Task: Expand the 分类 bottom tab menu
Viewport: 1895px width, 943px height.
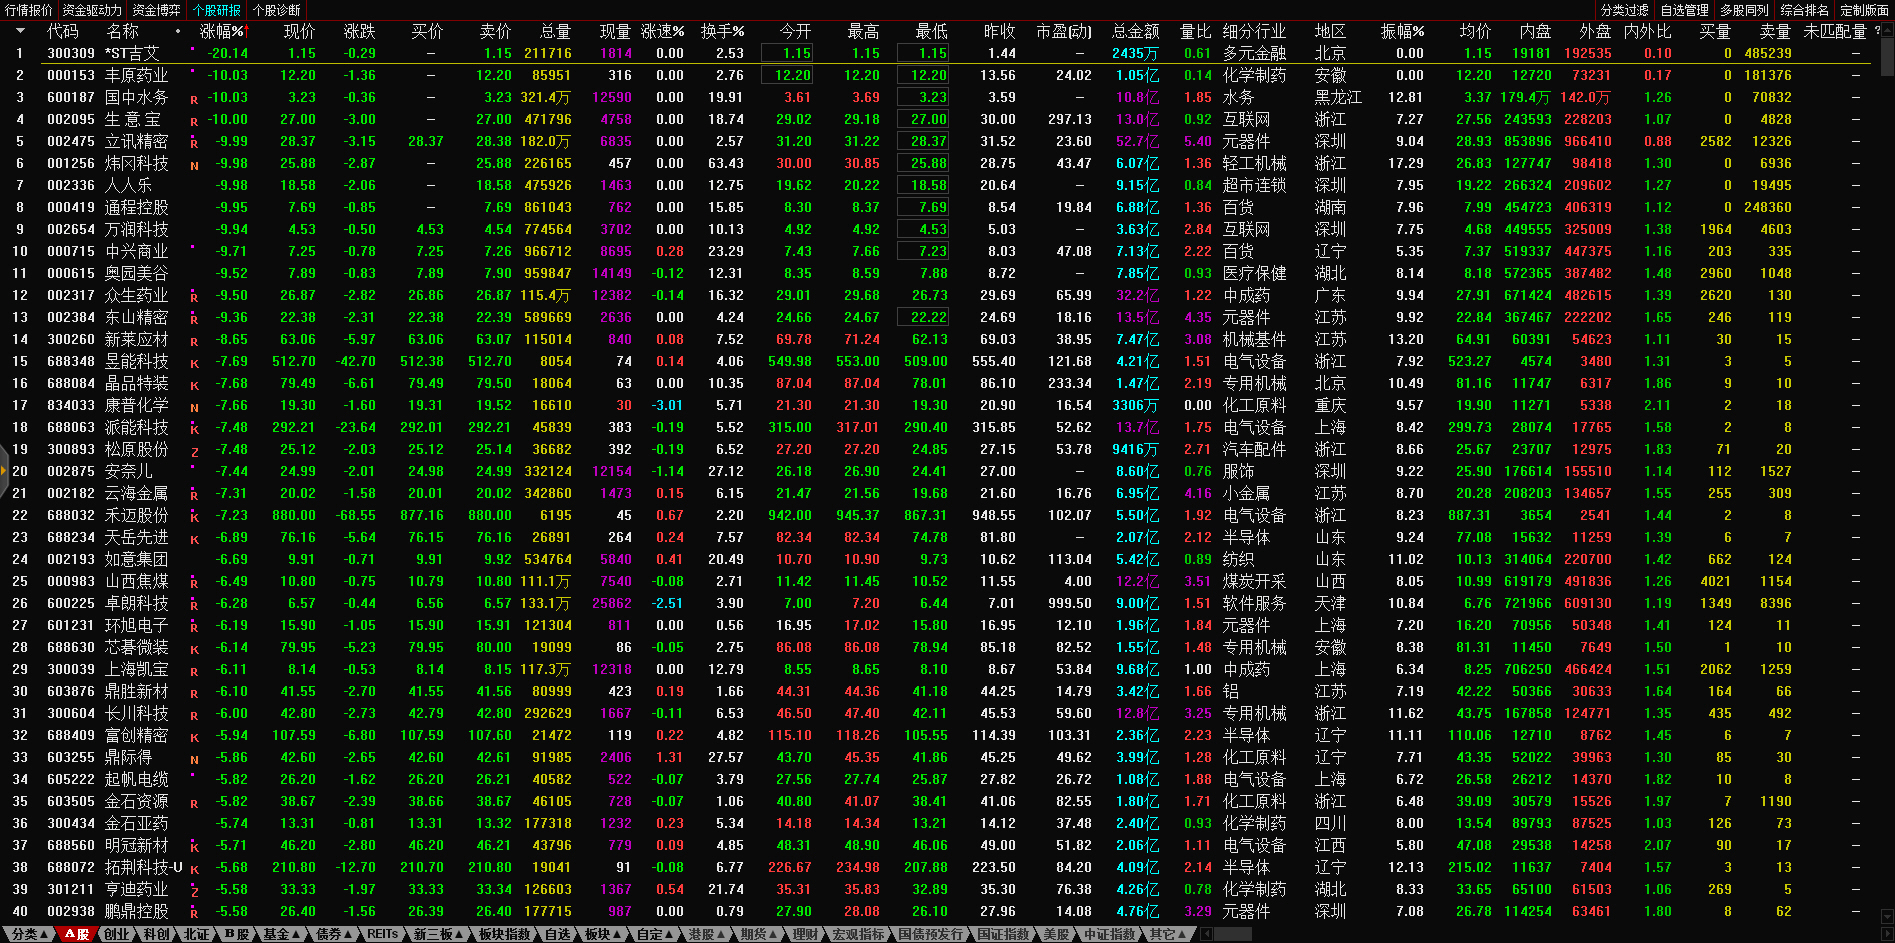Action: (29, 934)
